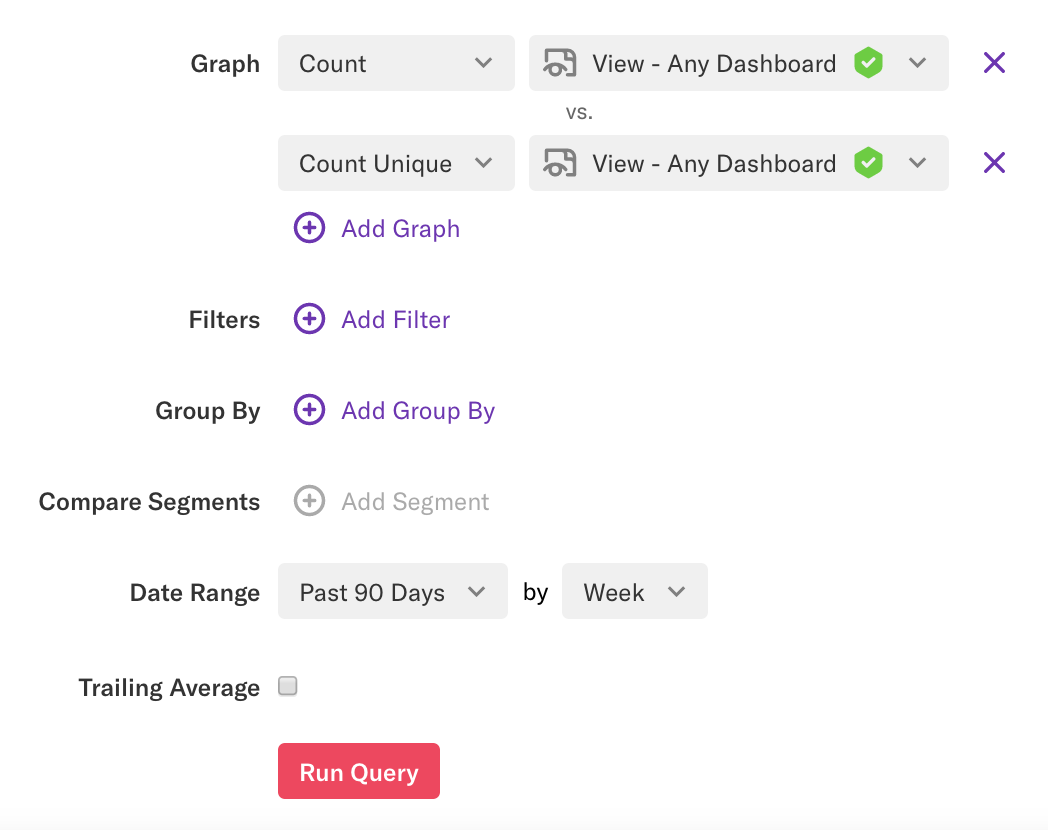Click pageview icon in first event dropdown

pos(560,63)
